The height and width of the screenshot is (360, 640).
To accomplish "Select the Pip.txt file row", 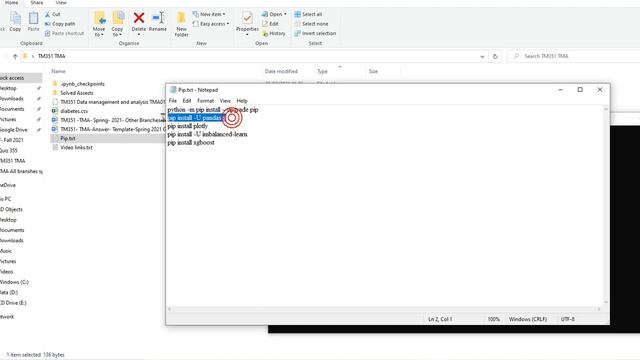I will click(108, 138).
